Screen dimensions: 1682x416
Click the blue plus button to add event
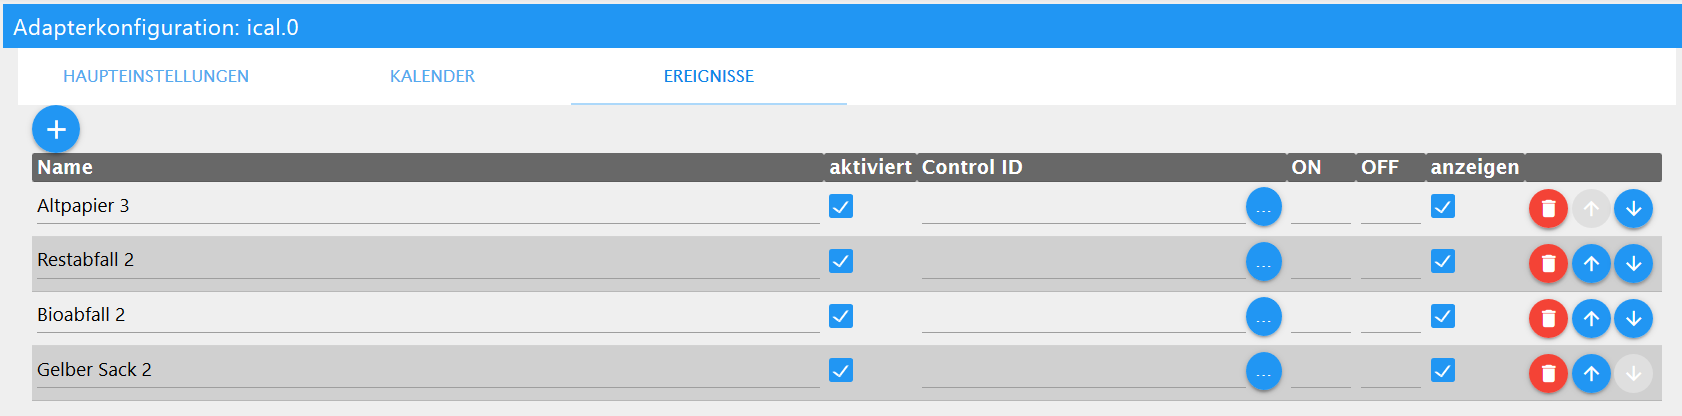(56, 129)
